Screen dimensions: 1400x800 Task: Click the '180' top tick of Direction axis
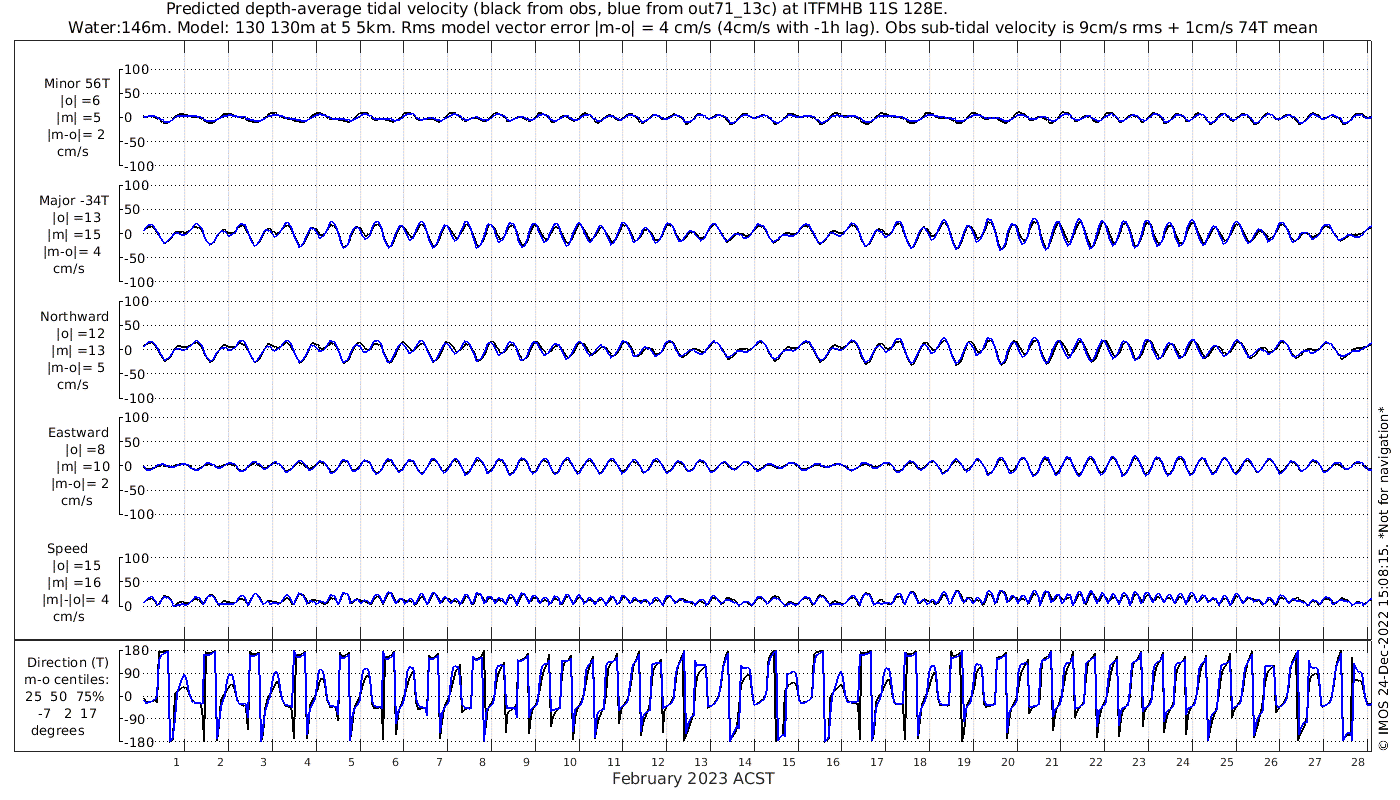(x=136, y=651)
